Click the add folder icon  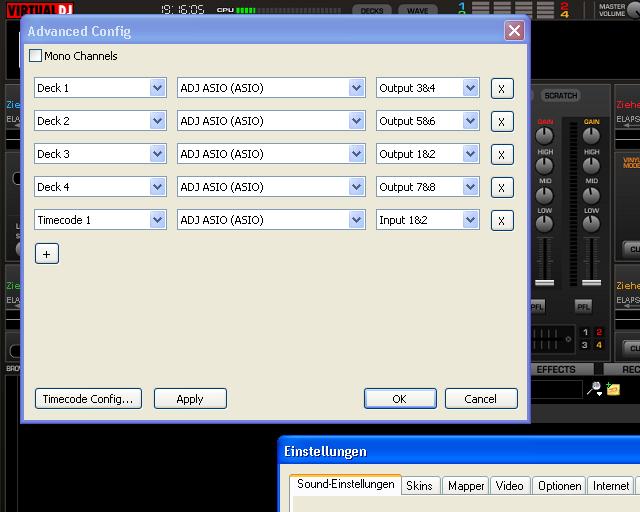coord(613,389)
